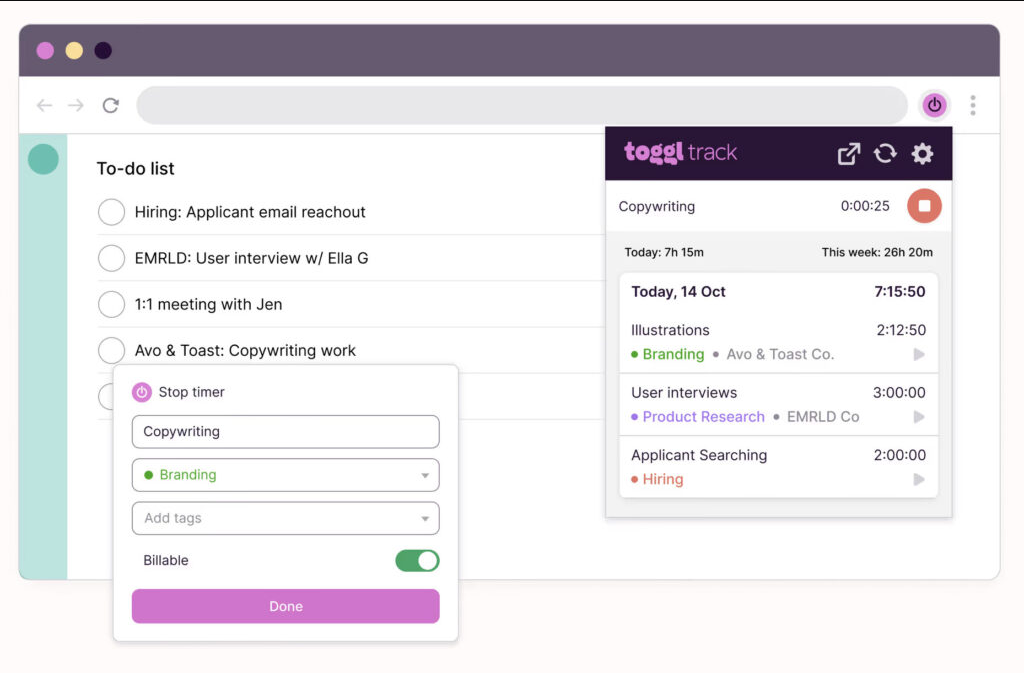Click the yellow window control dot
Screen dimensions: 1024x673
pos(74,50)
